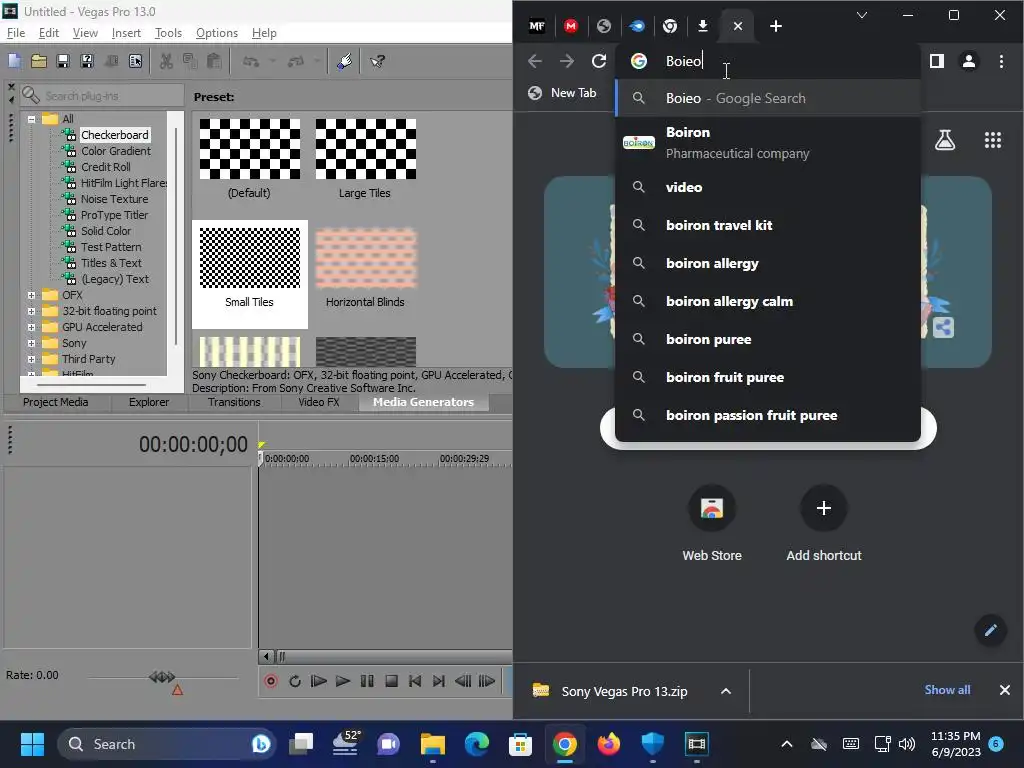The height and width of the screenshot is (768, 1024).
Task: Click Show all downloads link
Action: 947,690
